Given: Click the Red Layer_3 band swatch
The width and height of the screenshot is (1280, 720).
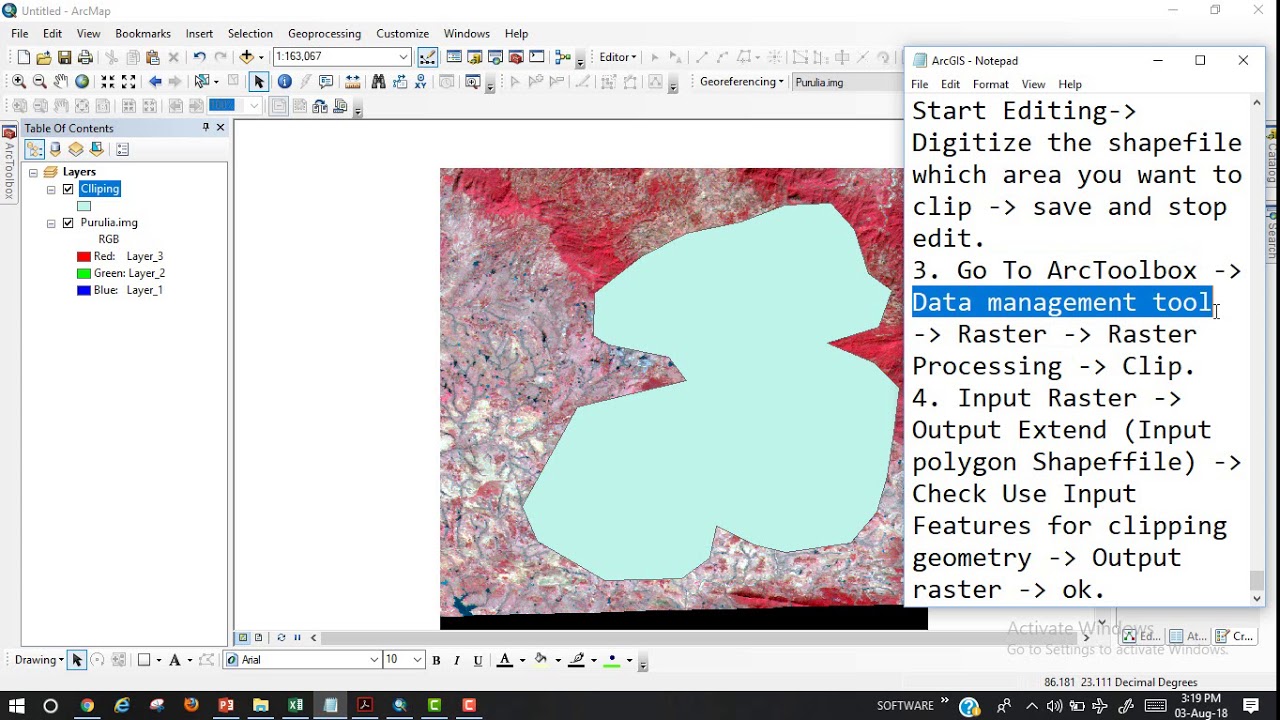Looking at the screenshot, I should point(84,257).
